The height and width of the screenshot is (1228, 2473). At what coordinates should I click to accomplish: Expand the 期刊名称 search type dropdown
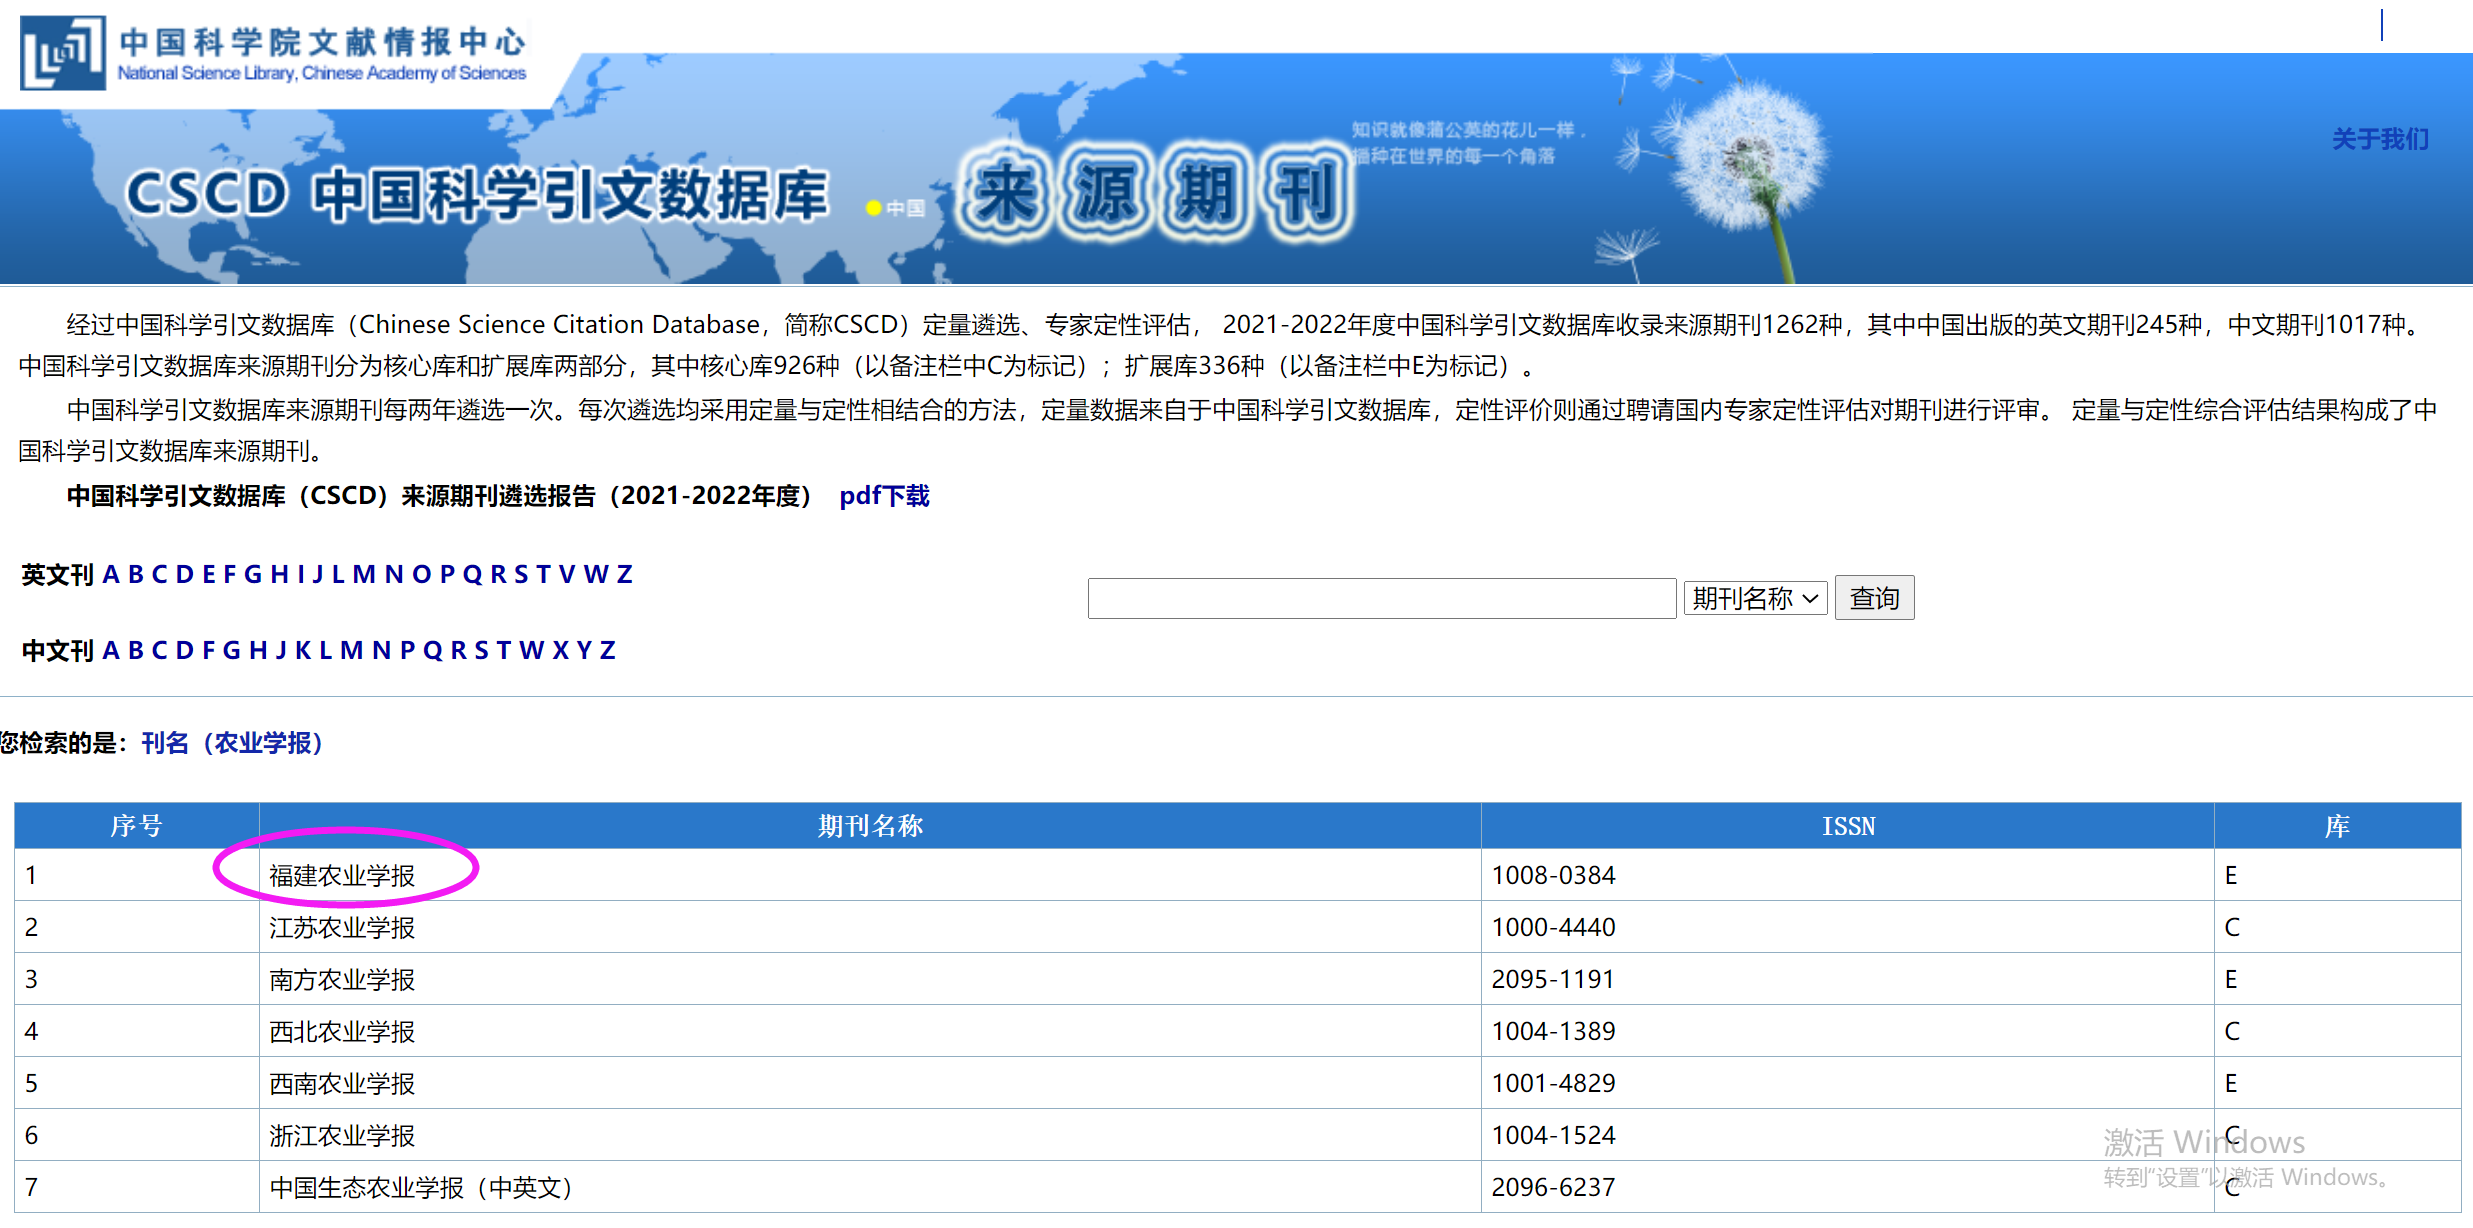(x=1755, y=598)
